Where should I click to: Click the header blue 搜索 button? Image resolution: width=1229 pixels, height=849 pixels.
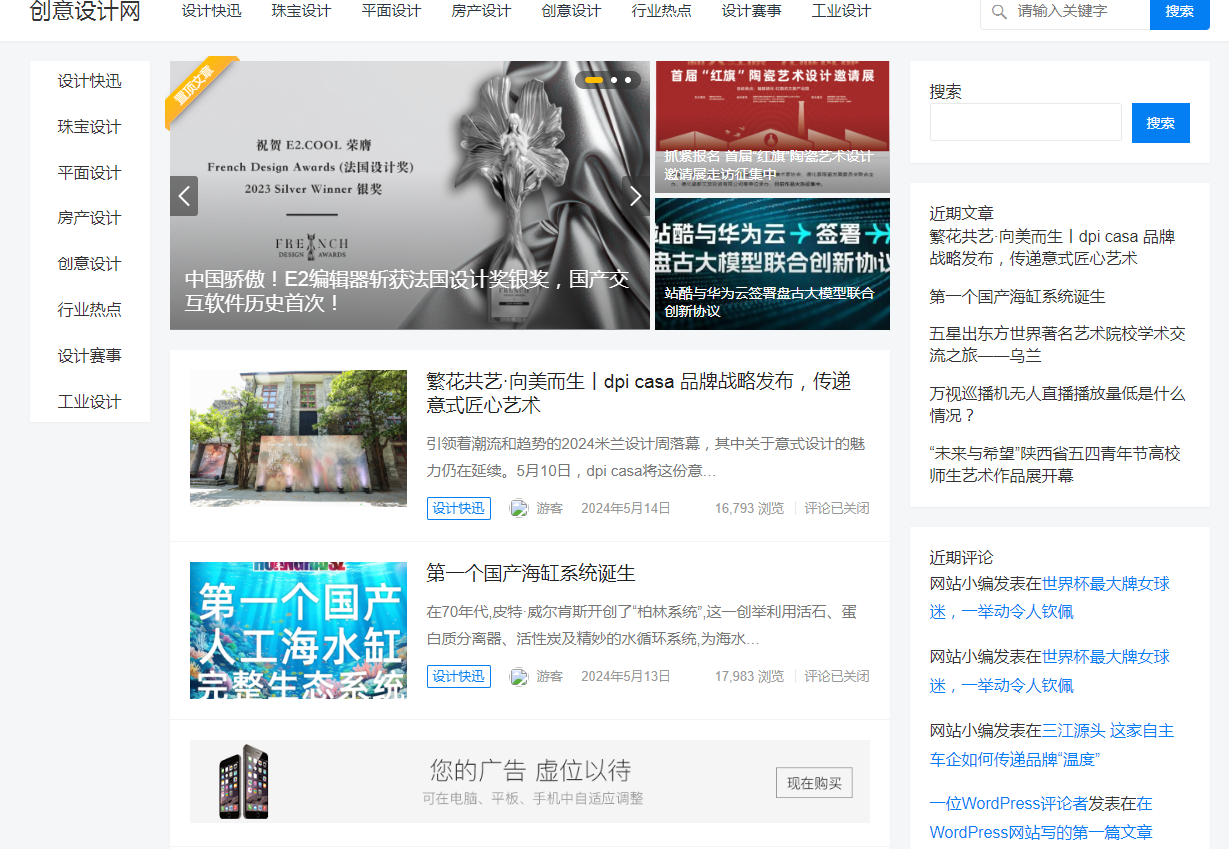(x=1180, y=12)
